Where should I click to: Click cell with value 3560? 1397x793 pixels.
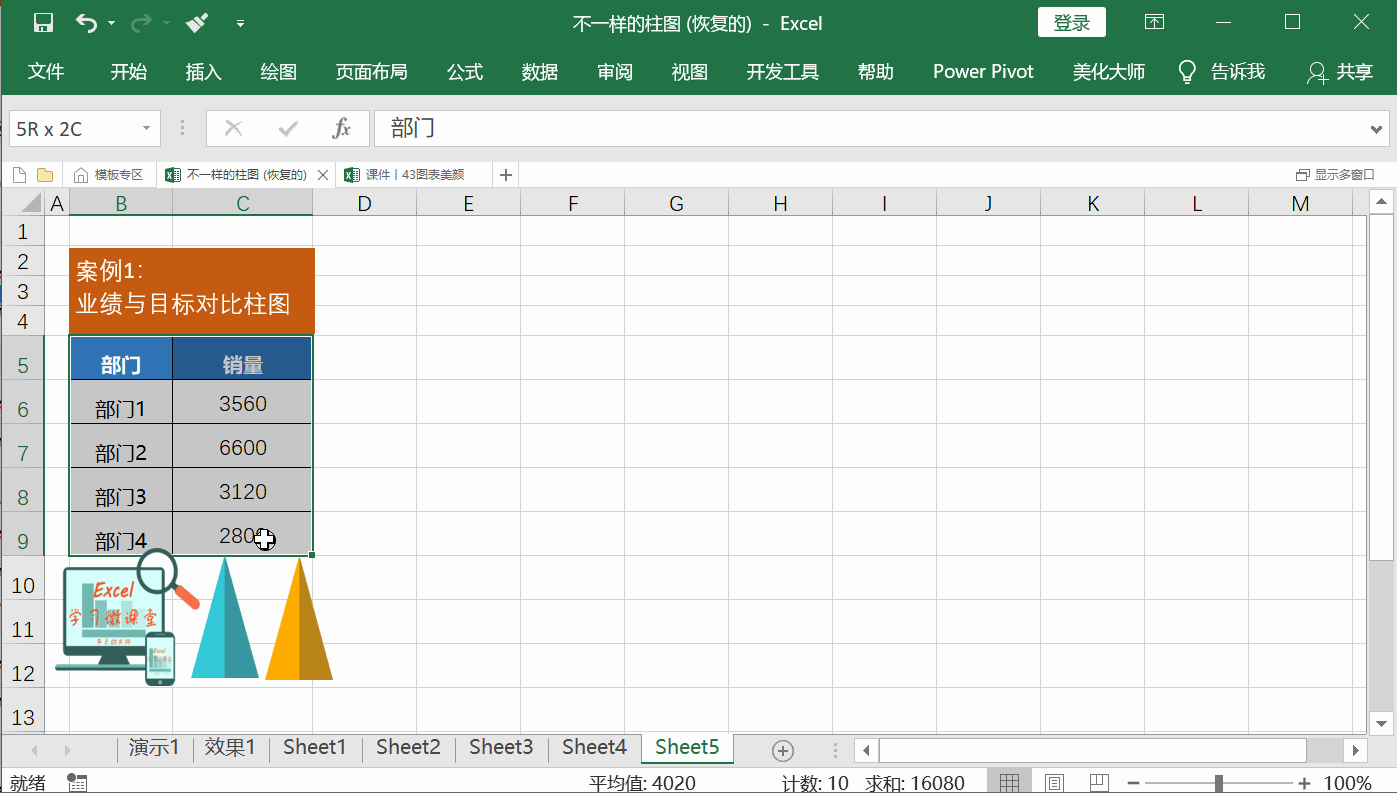(x=242, y=402)
